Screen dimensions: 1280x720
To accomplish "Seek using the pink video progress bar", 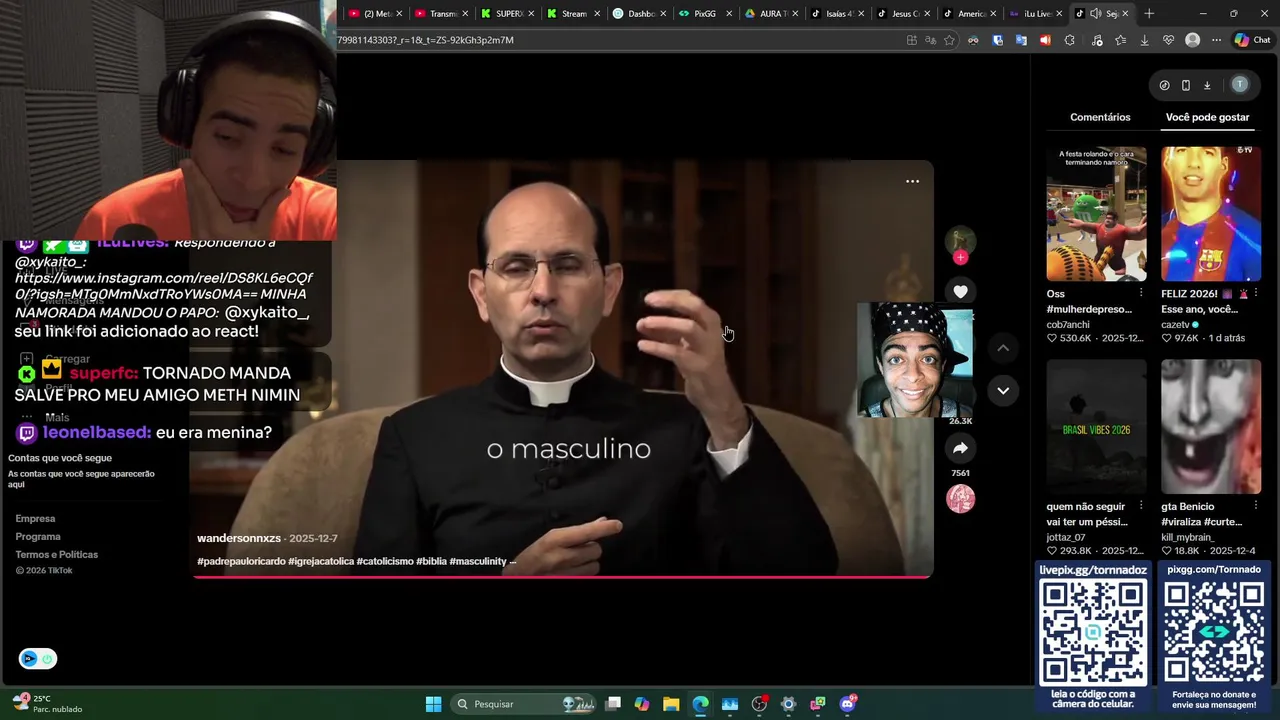I will (563, 577).
